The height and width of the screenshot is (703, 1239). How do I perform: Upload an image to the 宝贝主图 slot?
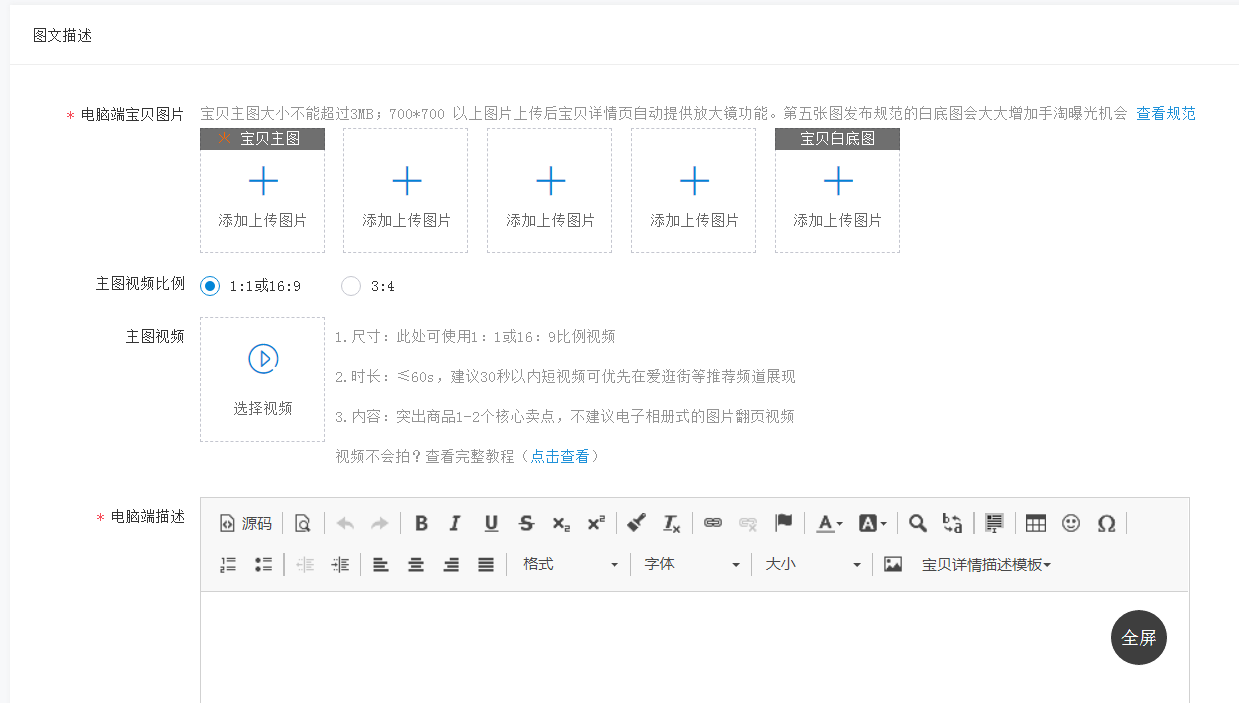click(x=262, y=190)
